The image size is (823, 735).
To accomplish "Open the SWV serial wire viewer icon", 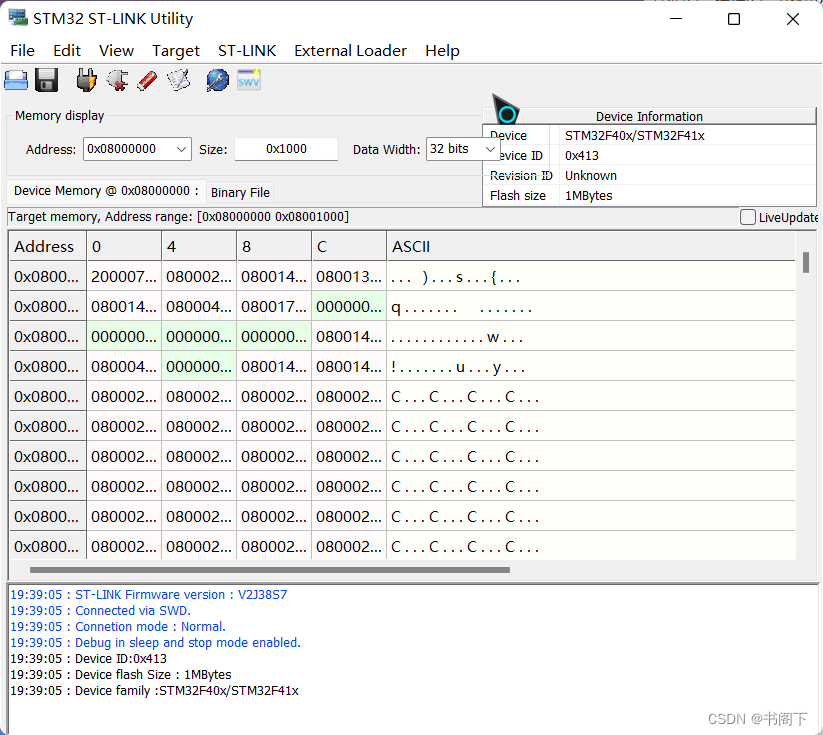I will (x=248, y=81).
